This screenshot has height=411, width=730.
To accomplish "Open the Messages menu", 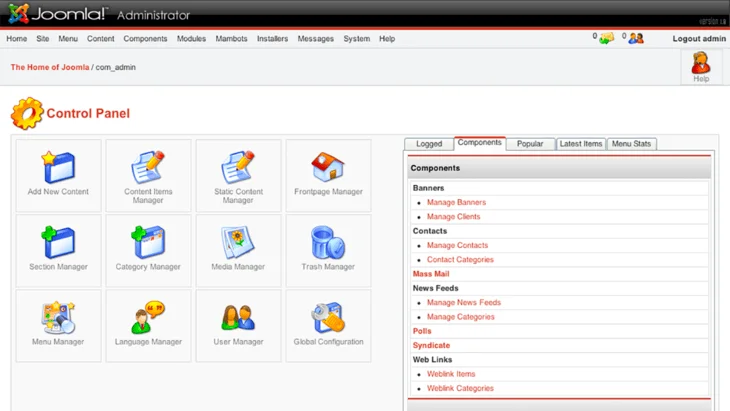I will click(x=316, y=39).
